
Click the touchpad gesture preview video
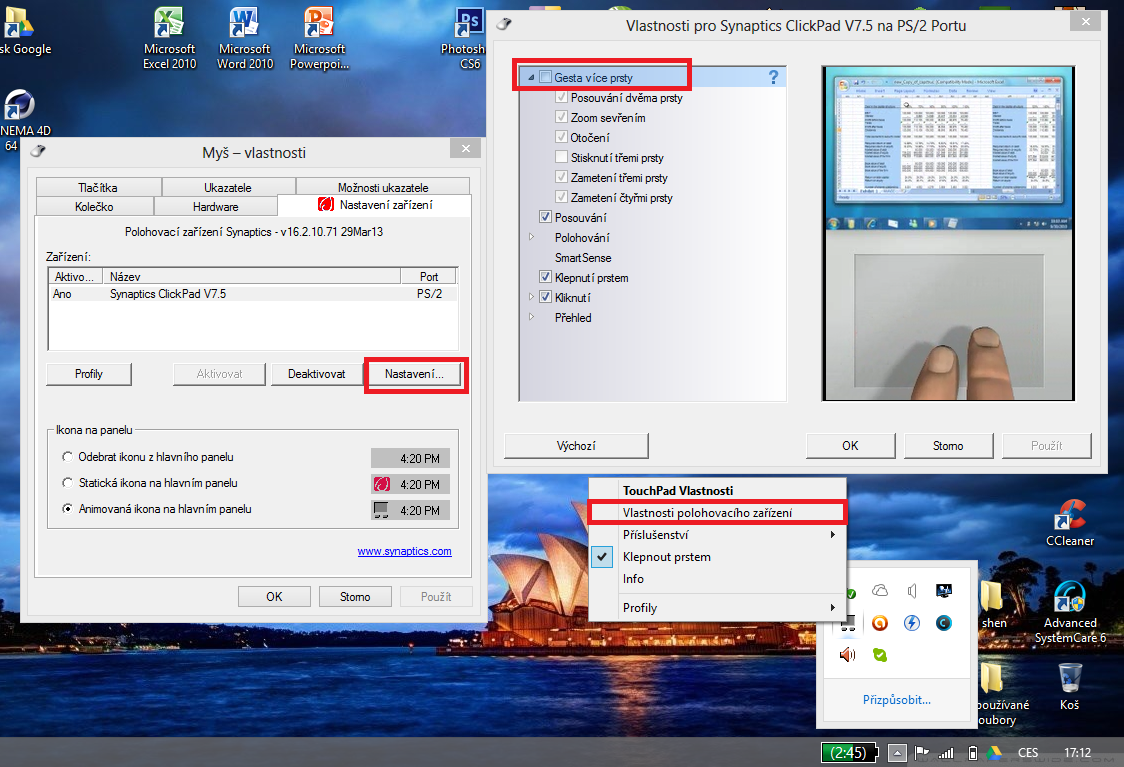point(948,233)
